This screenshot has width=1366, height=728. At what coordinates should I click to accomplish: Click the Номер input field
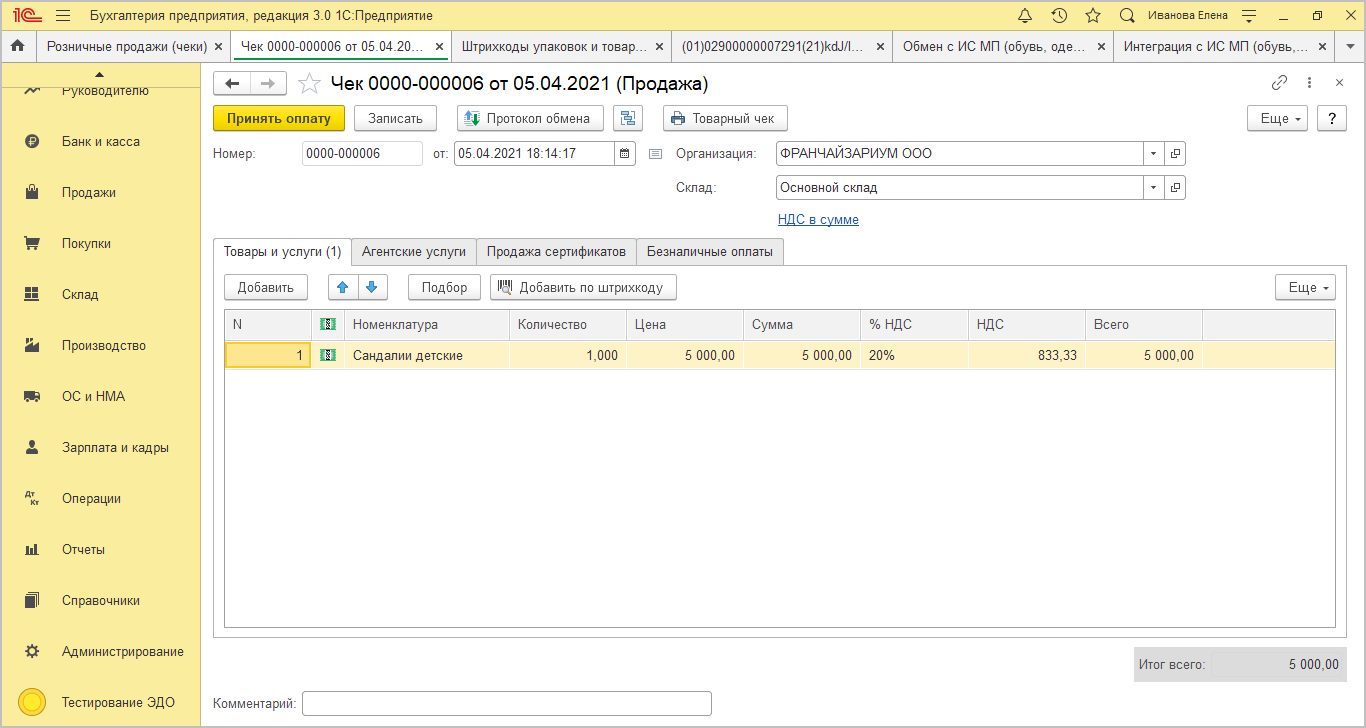(362, 153)
